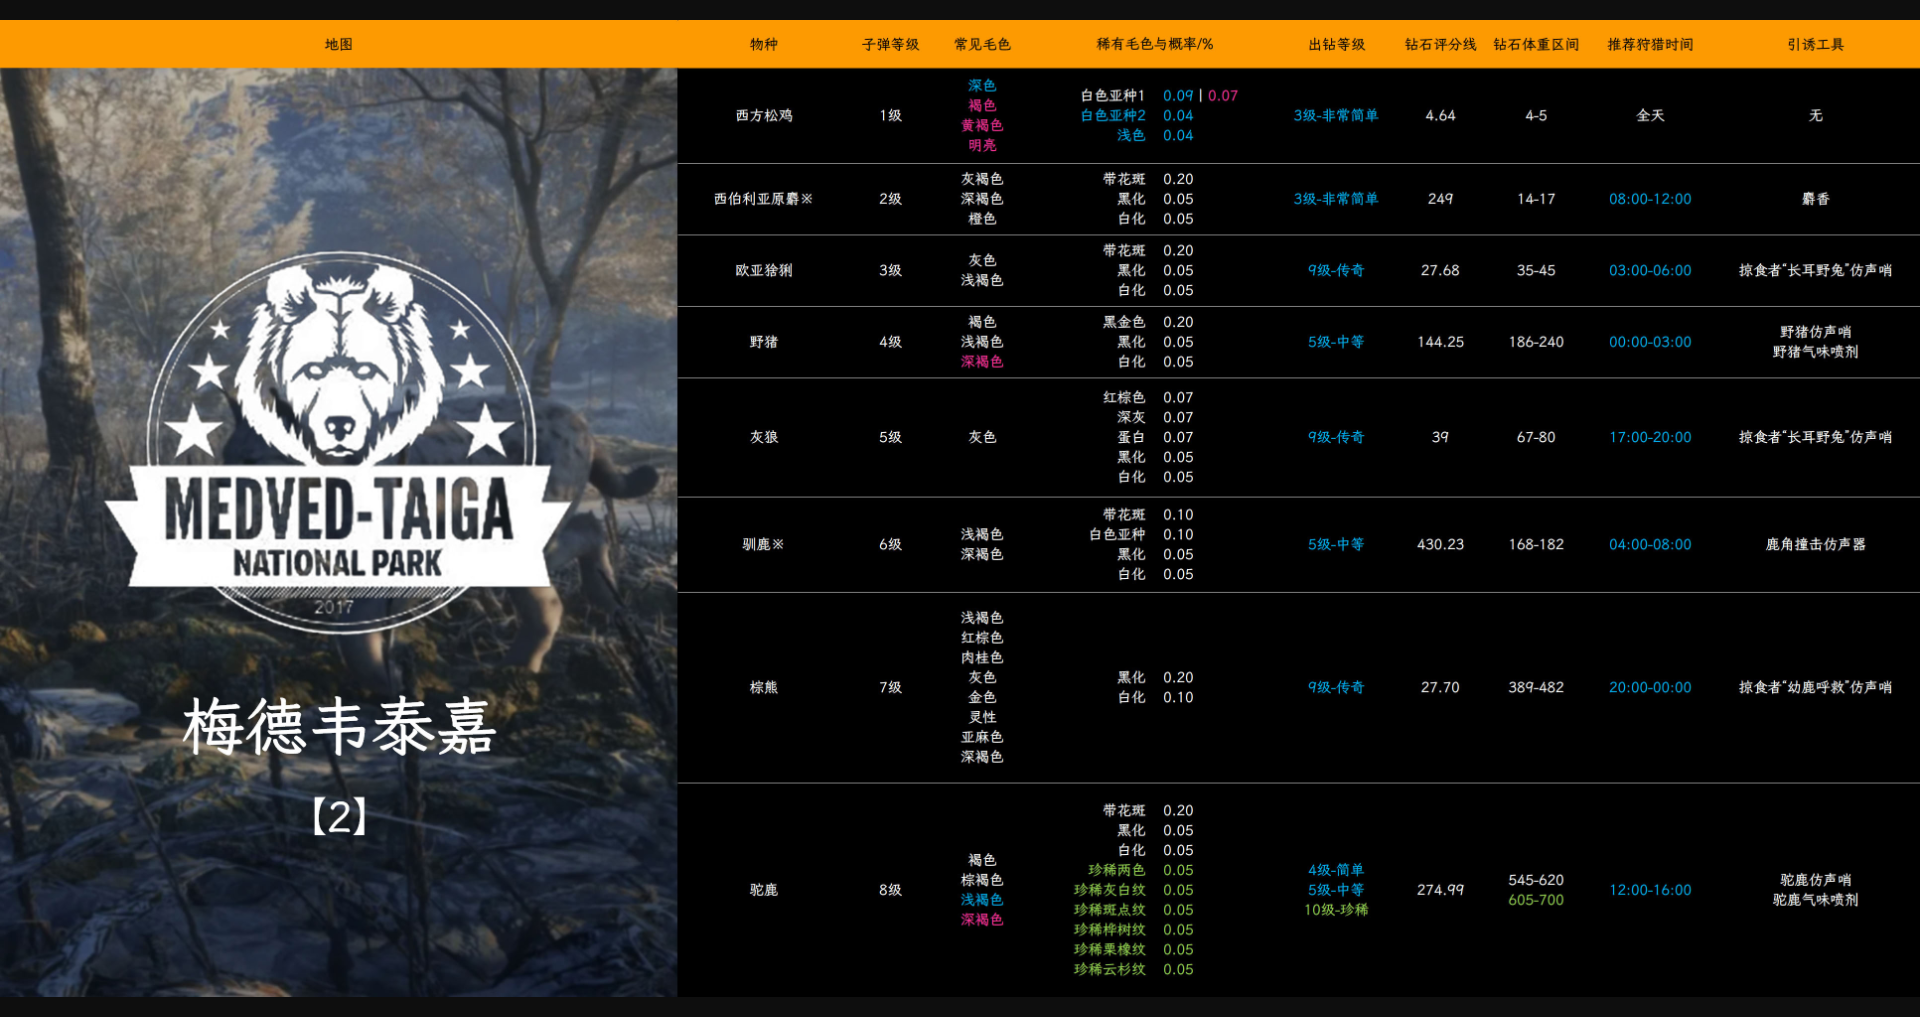Click 5级-中等 in the 野猪 row
1920x1017 pixels.
click(x=1336, y=342)
